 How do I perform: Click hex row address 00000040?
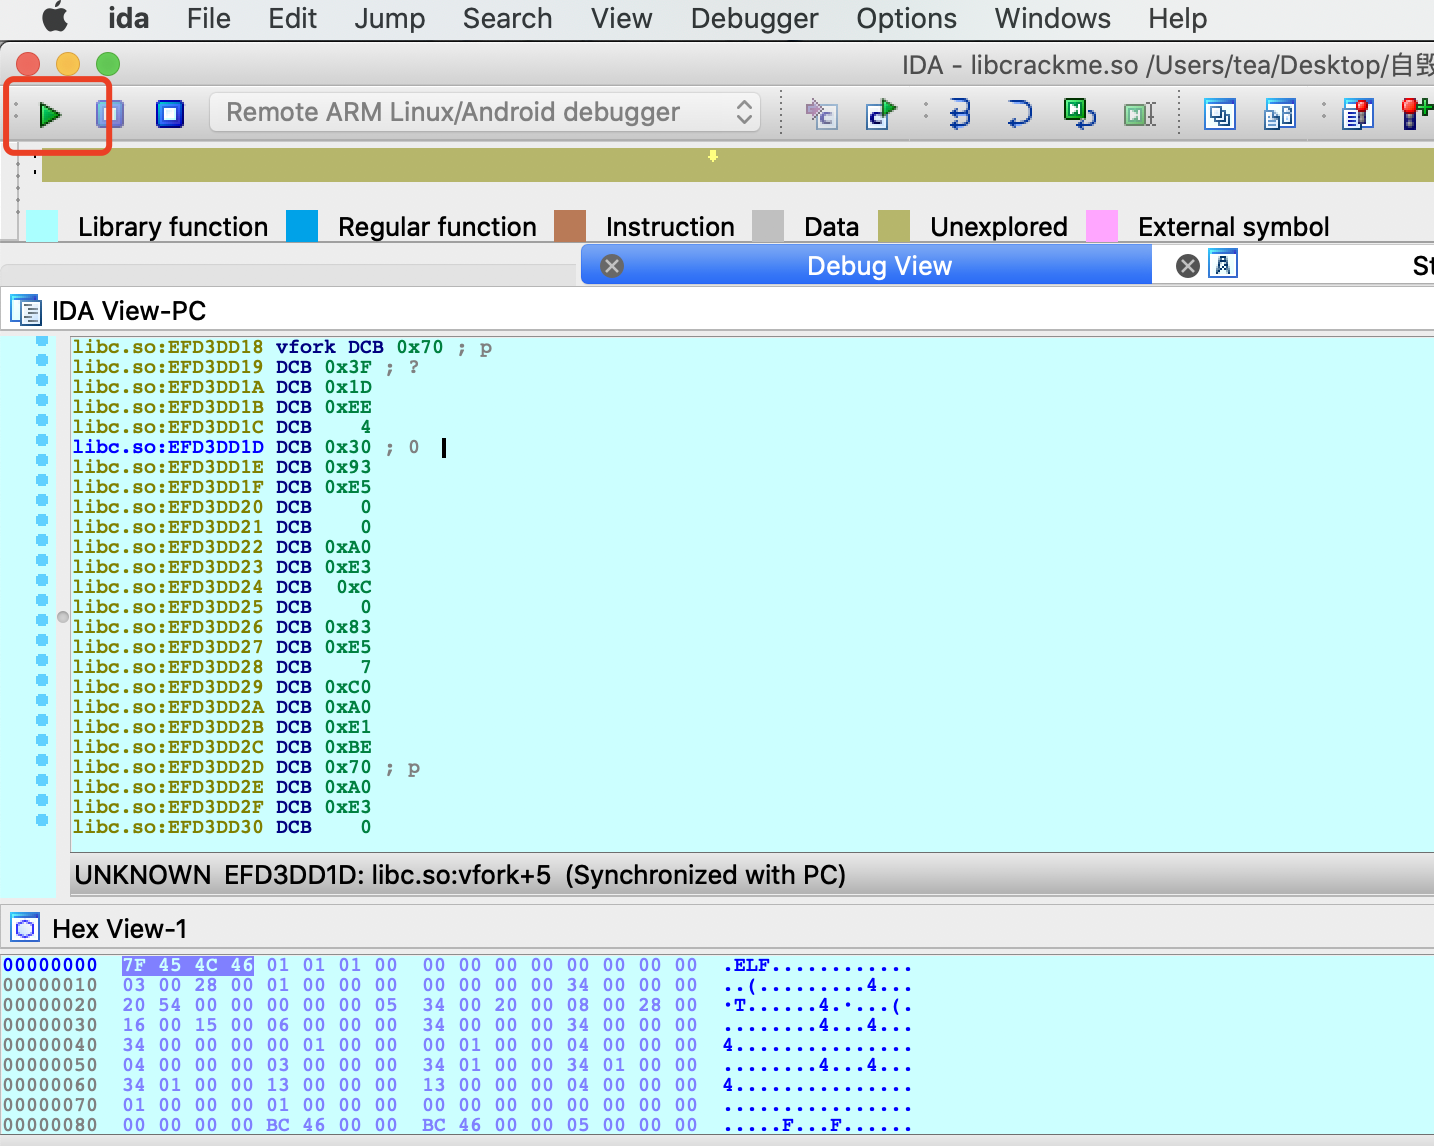click(x=50, y=1045)
